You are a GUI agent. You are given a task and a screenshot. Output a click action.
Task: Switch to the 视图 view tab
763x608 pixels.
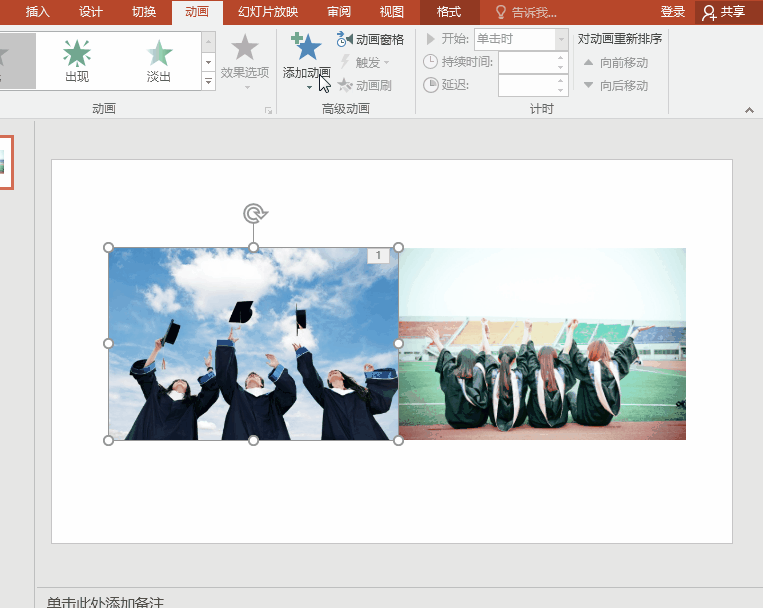coord(392,12)
